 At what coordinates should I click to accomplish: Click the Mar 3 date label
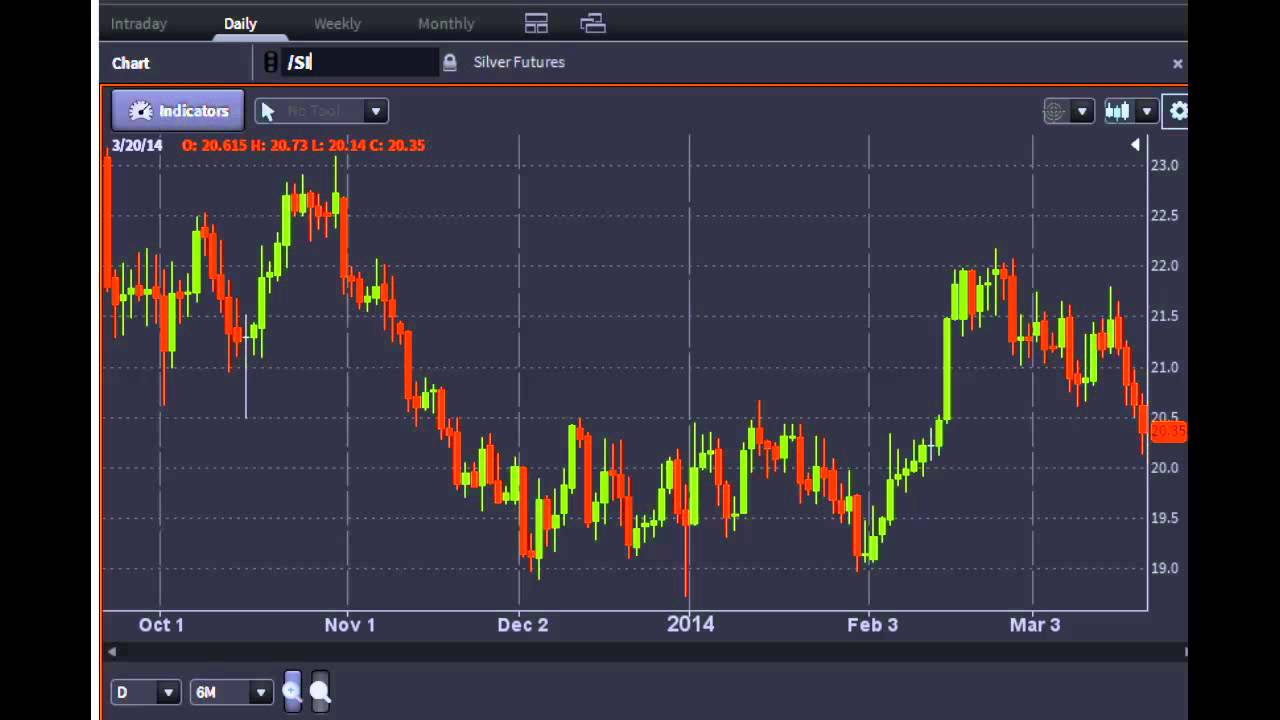(x=1035, y=625)
